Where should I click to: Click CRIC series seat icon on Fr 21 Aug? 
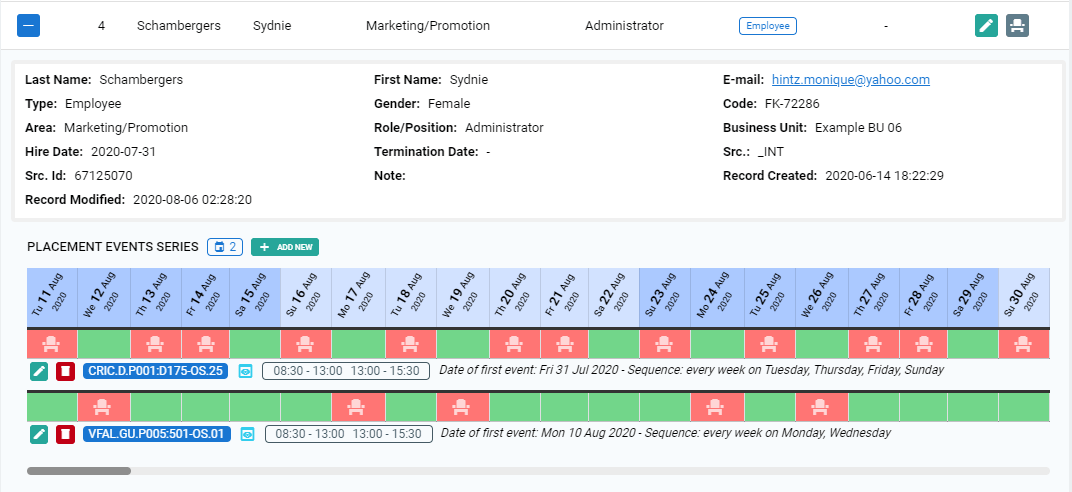[x=565, y=344]
